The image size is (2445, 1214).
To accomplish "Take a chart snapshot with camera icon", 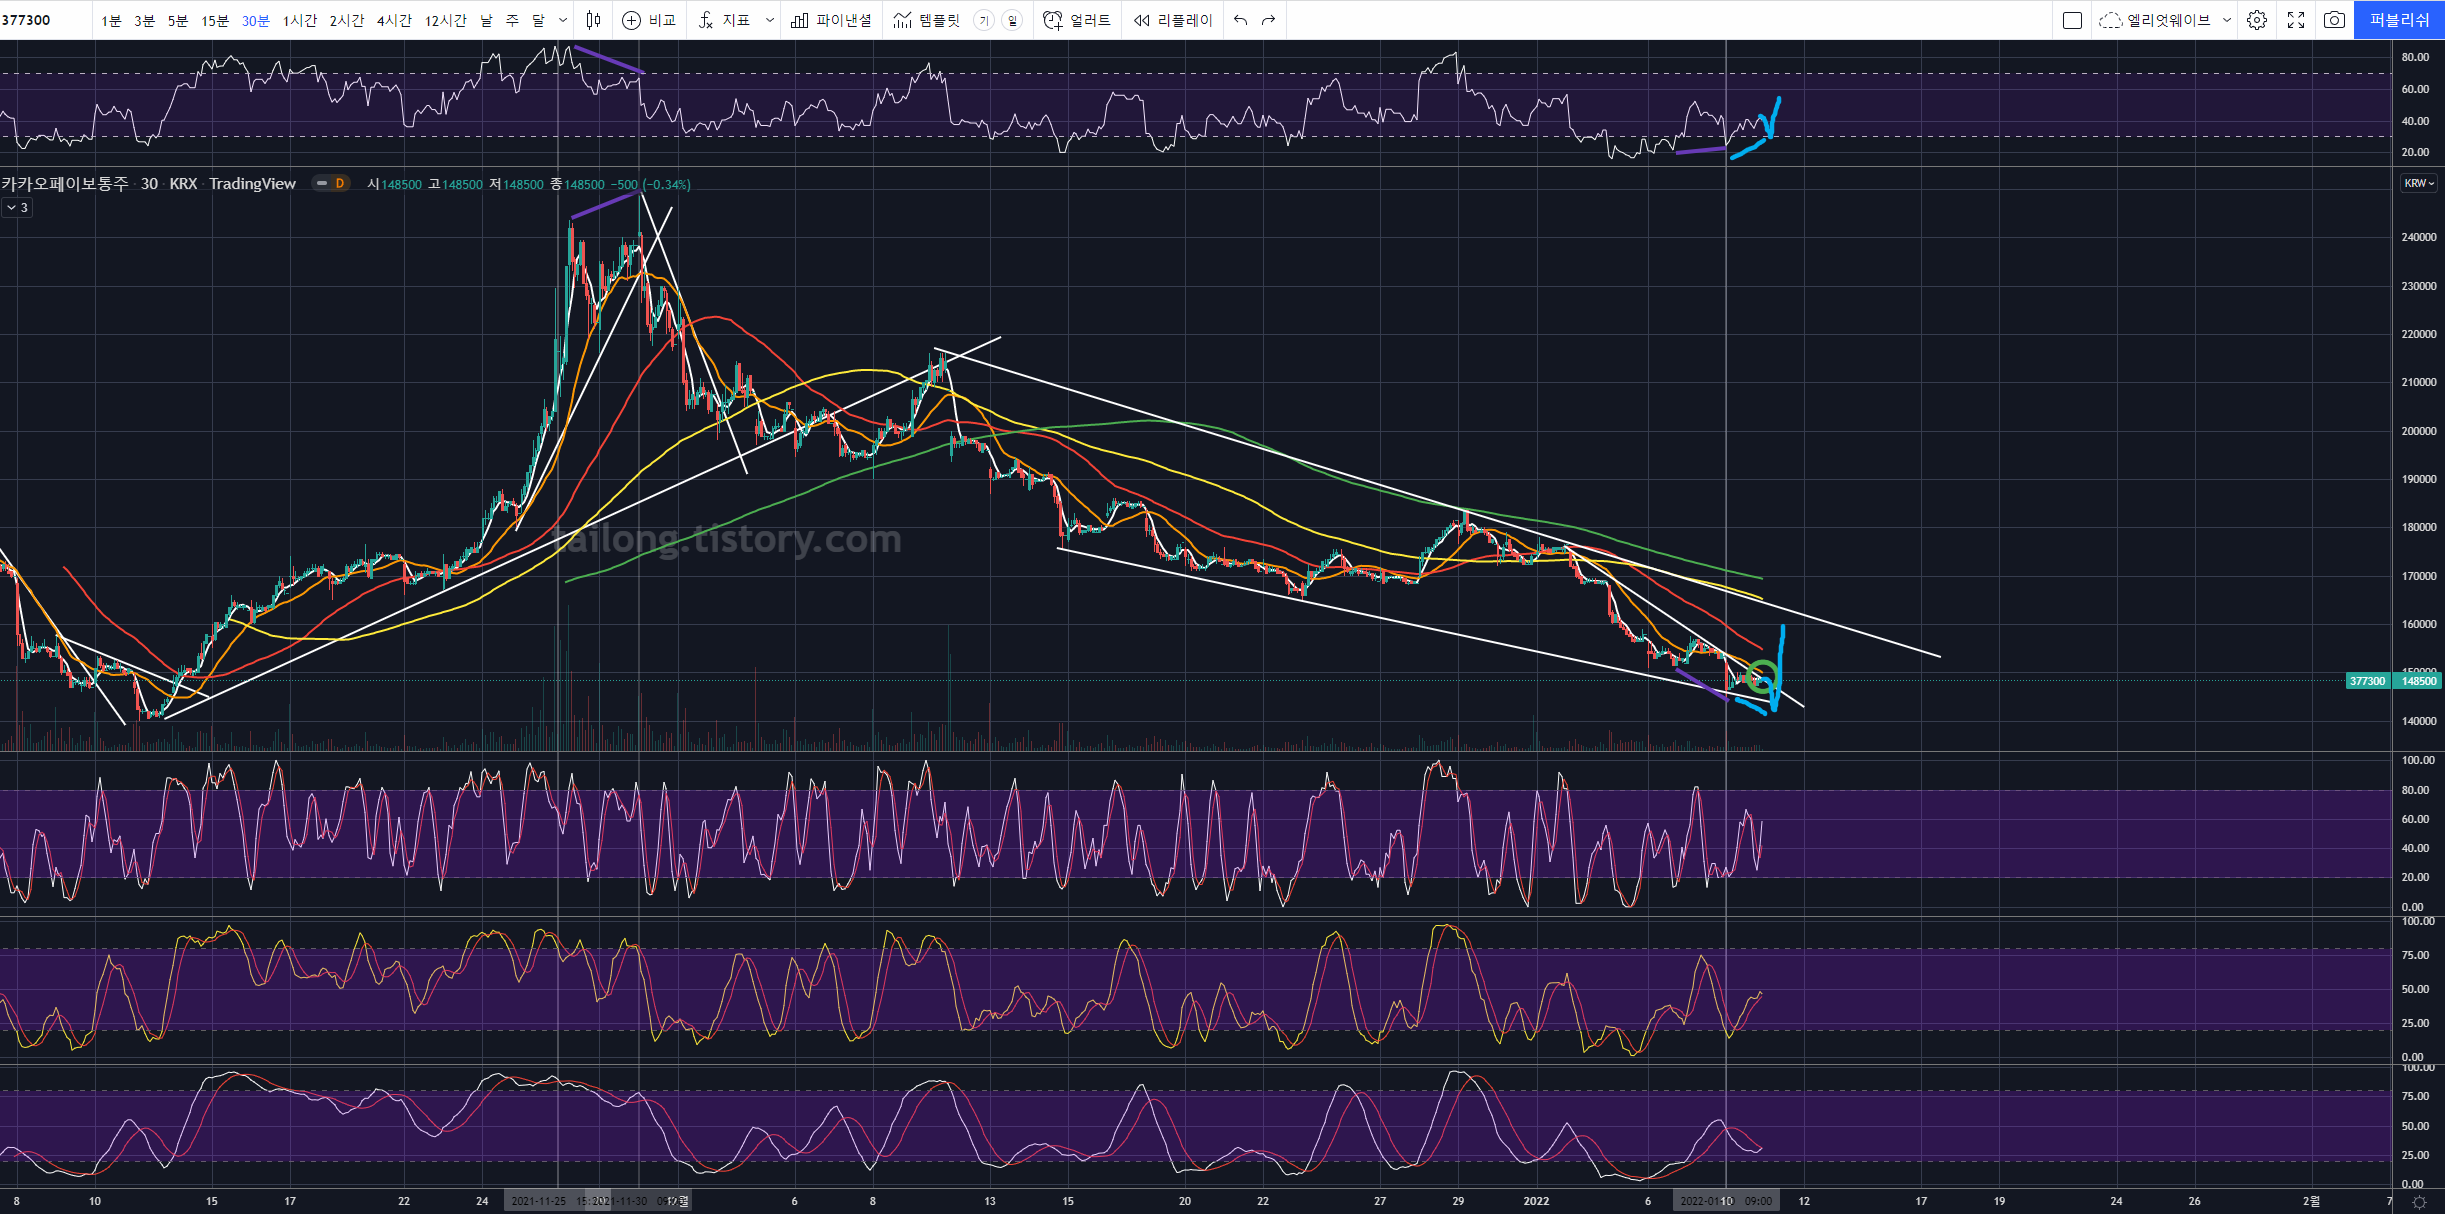I will click(2334, 20).
